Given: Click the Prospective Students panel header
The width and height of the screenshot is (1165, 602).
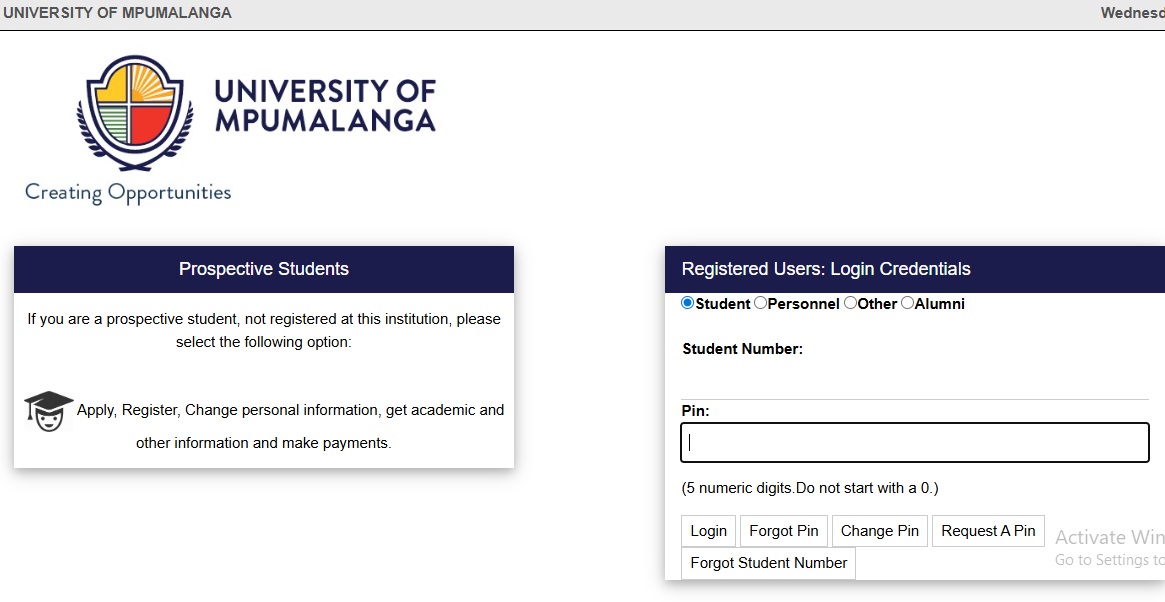Looking at the screenshot, I should [x=264, y=269].
